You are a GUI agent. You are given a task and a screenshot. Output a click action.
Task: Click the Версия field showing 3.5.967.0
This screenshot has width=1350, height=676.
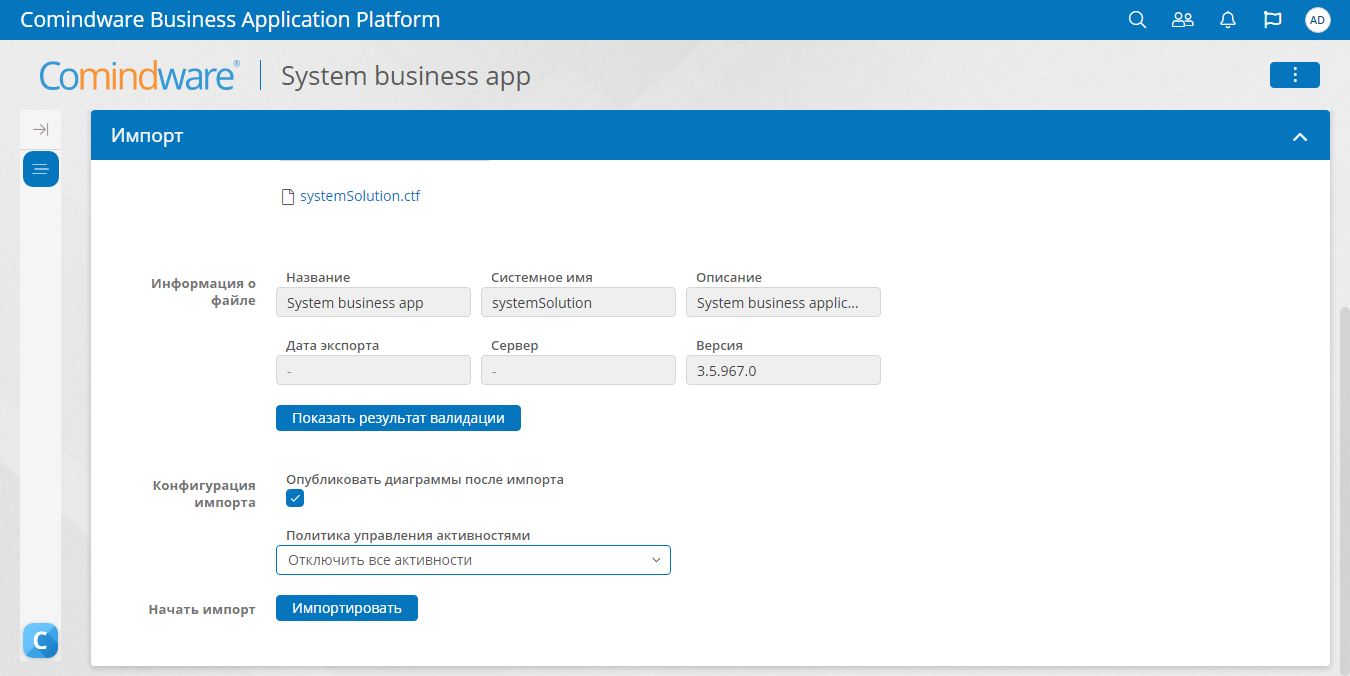(783, 371)
